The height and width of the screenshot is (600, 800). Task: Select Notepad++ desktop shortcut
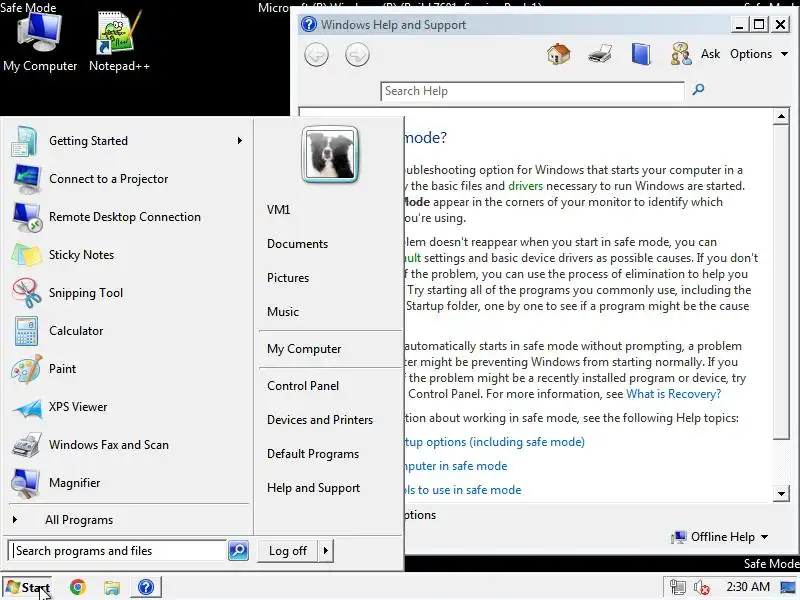pos(119,42)
